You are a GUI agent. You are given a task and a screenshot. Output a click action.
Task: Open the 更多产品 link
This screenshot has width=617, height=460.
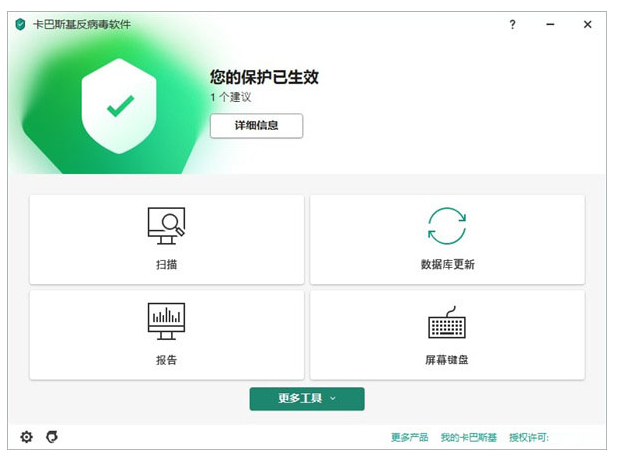(x=410, y=437)
